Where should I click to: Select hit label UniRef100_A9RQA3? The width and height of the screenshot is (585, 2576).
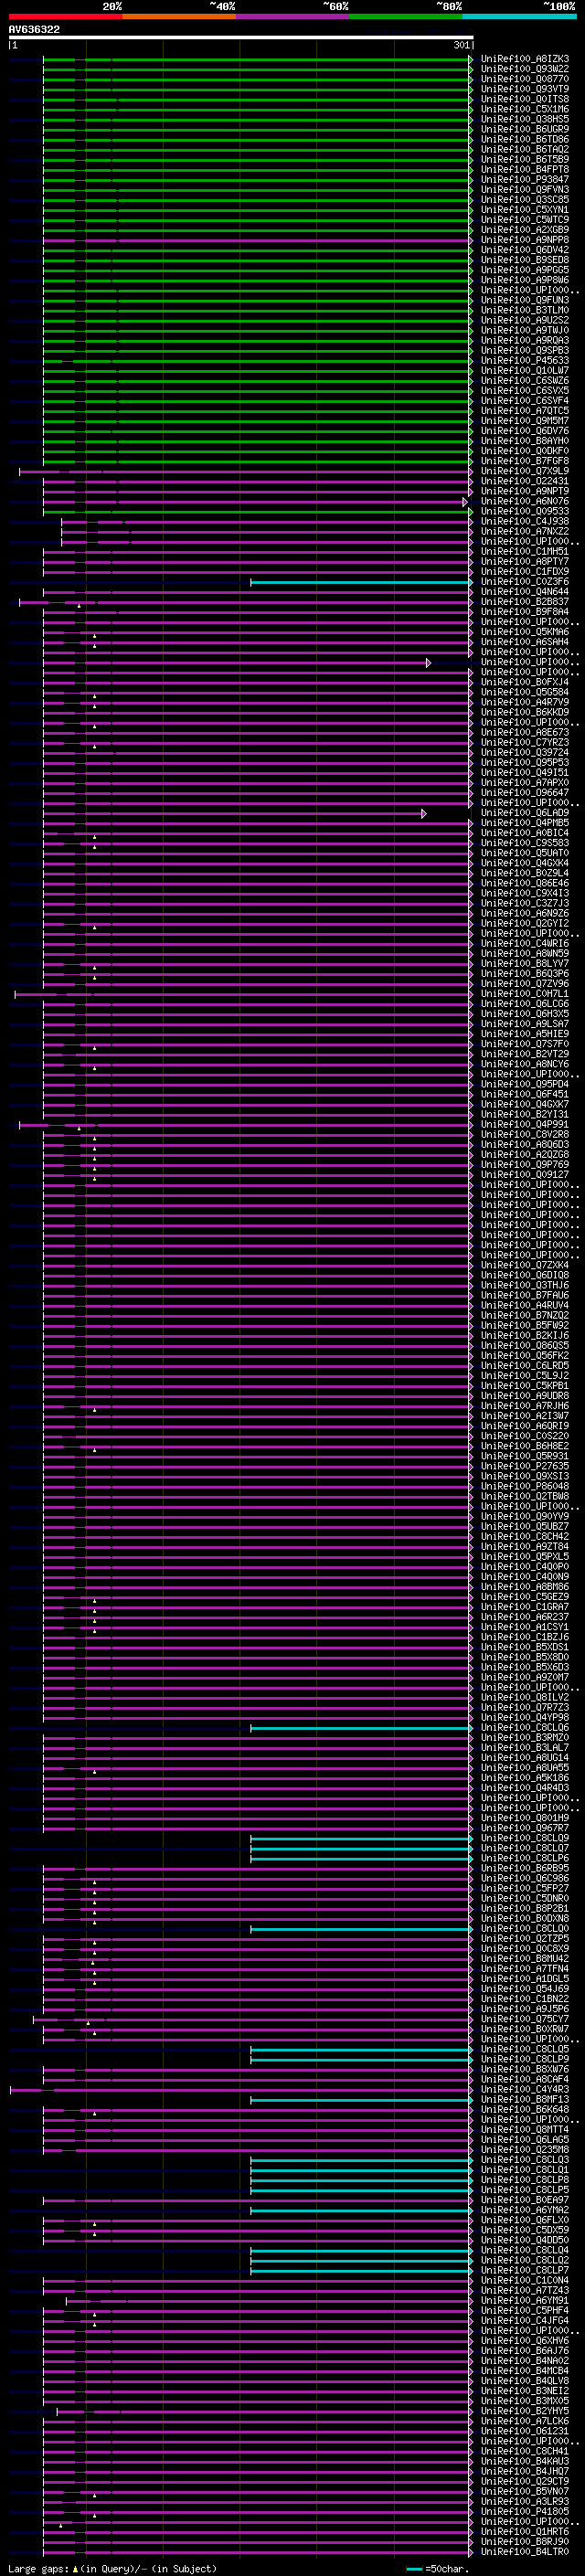525,341
